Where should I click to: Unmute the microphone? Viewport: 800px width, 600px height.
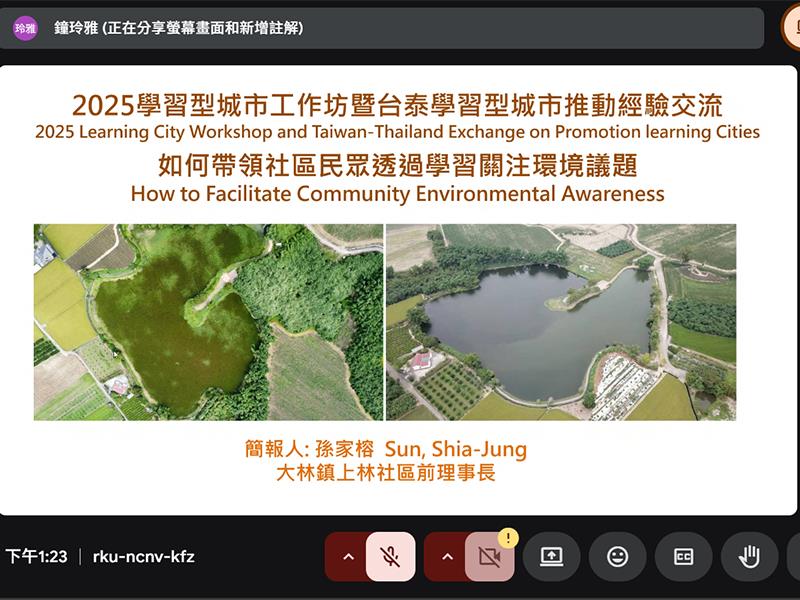[x=391, y=557]
